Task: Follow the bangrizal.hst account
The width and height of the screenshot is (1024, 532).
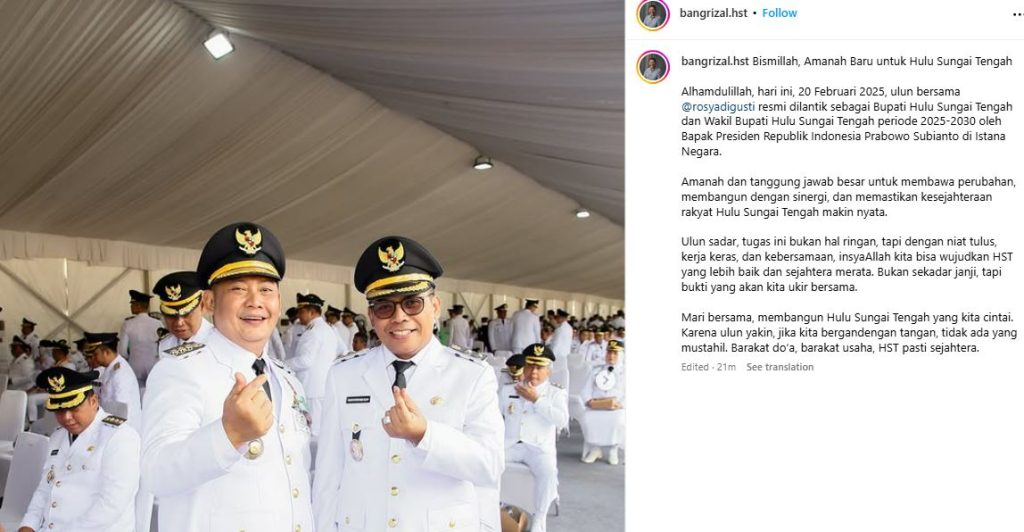Action: pyautogui.click(x=779, y=13)
